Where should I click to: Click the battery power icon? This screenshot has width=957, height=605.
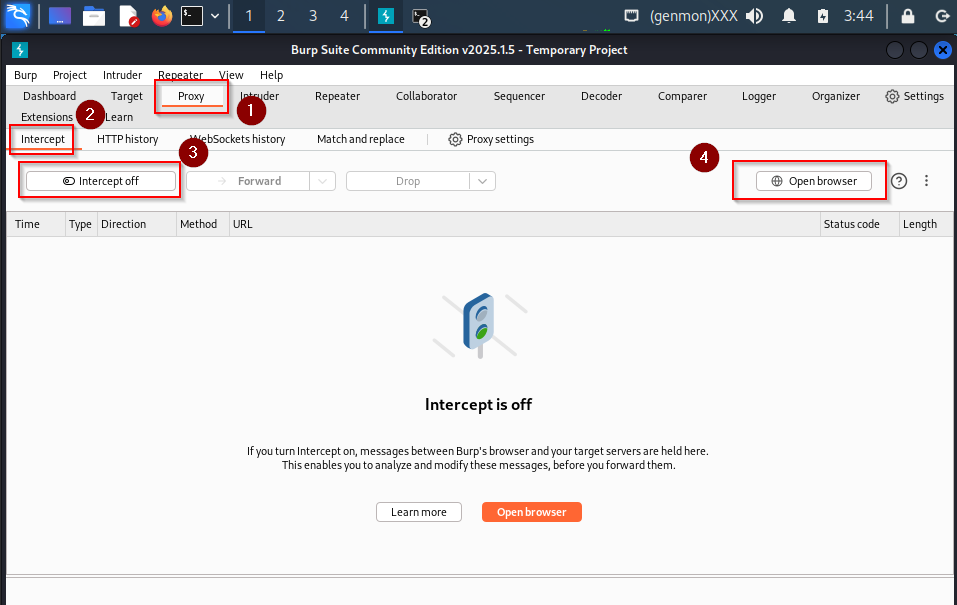pos(823,16)
